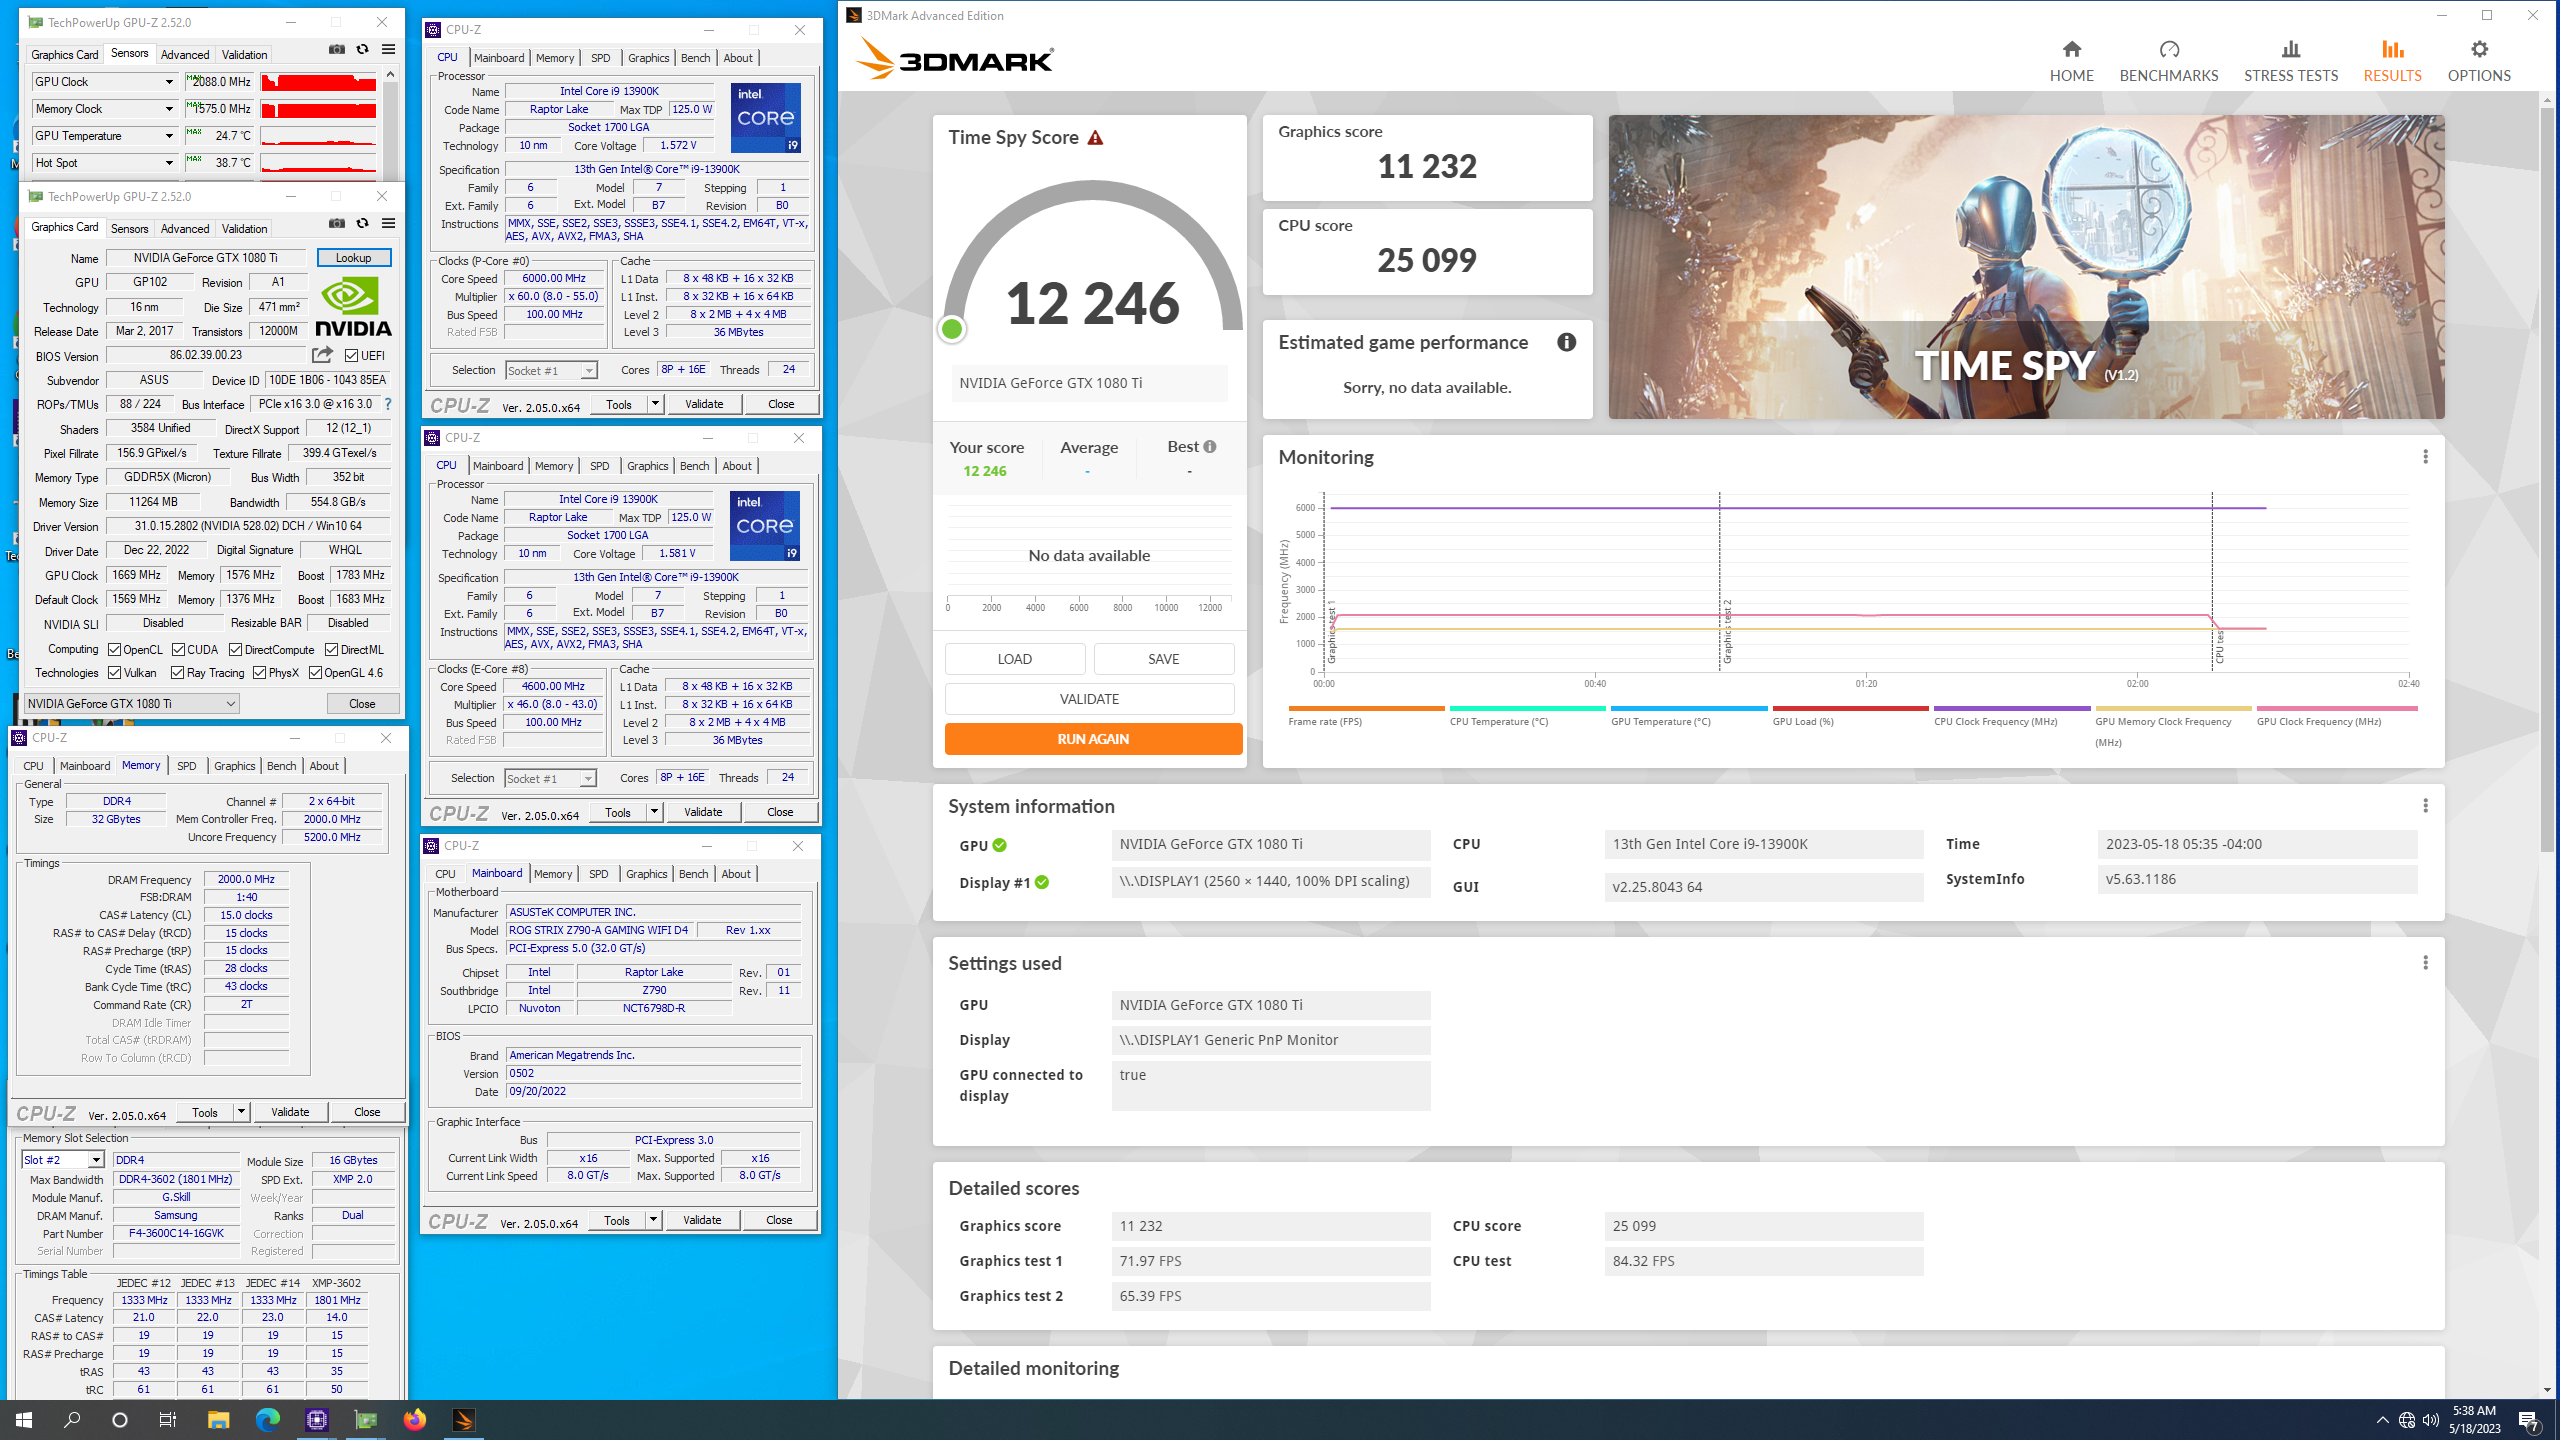The width and height of the screenshot is (2560, 1440).
Task: Open NVIDIA GeForce GTX 1080 Ti GPU selector
Action: tap(132, 704)
